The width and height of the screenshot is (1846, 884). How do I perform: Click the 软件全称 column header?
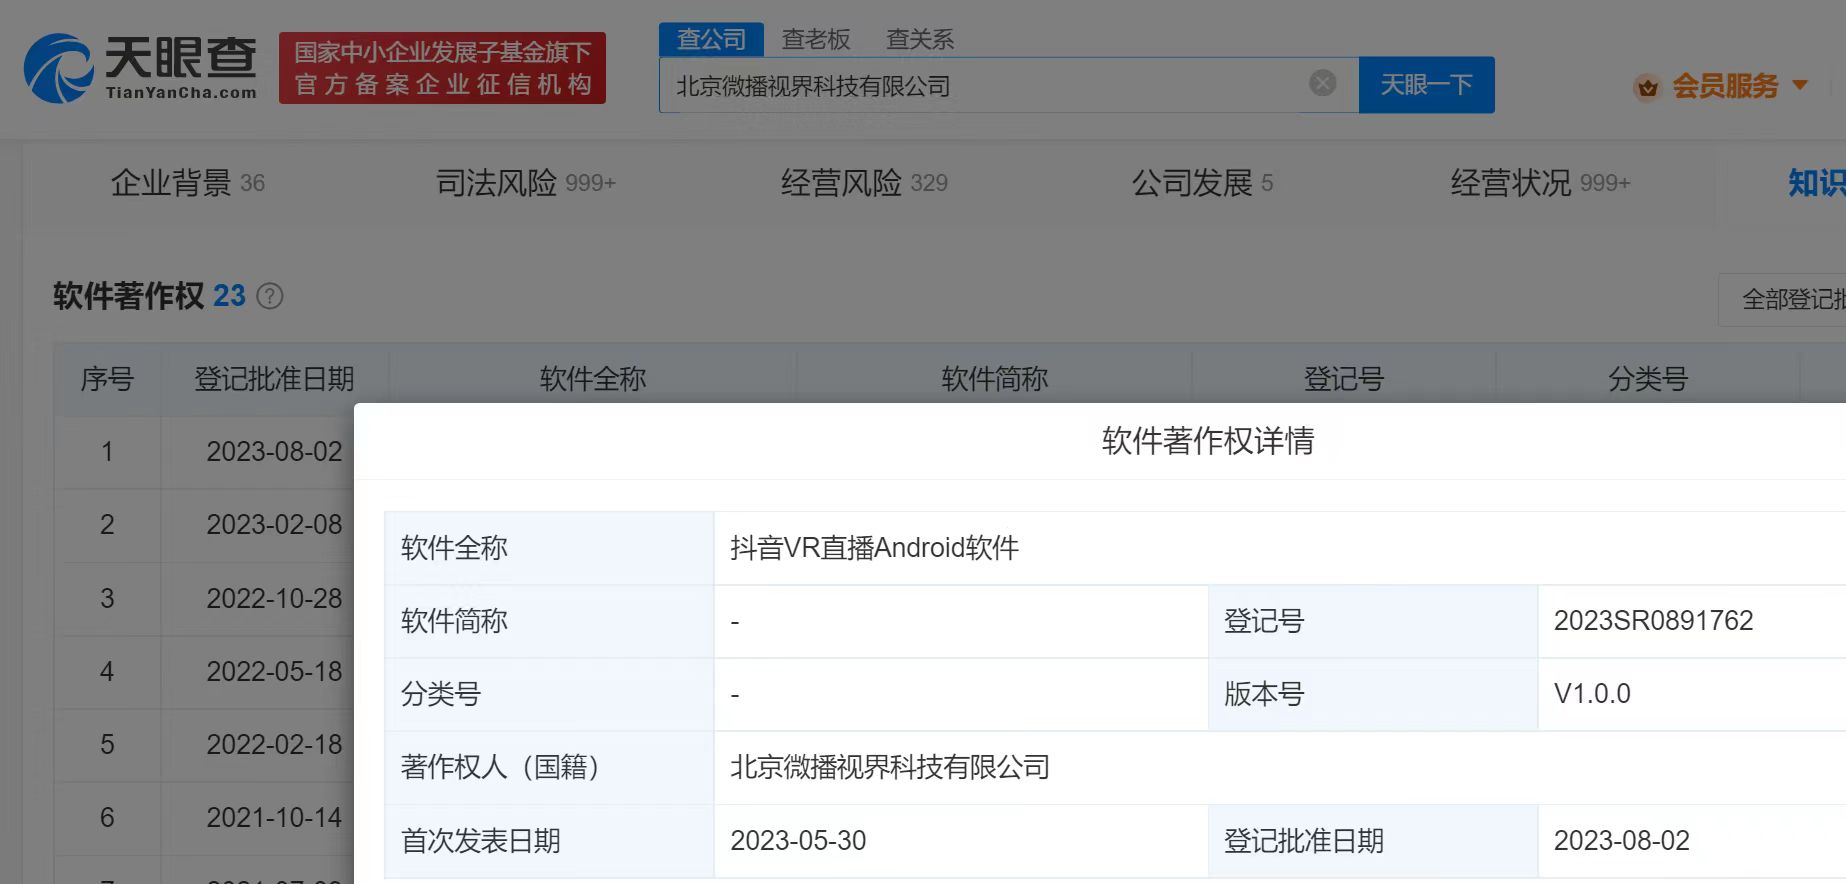tap(593, 379)
